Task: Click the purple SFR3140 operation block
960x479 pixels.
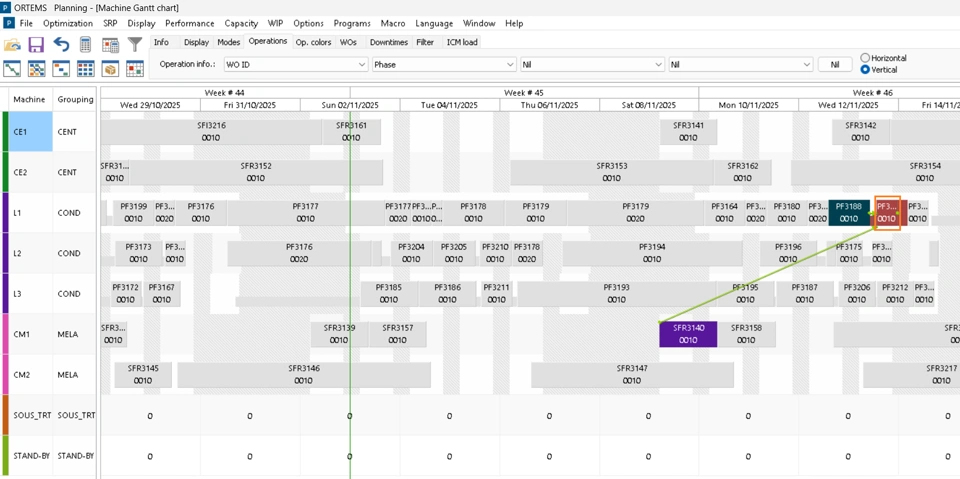Action: [688, 334]
